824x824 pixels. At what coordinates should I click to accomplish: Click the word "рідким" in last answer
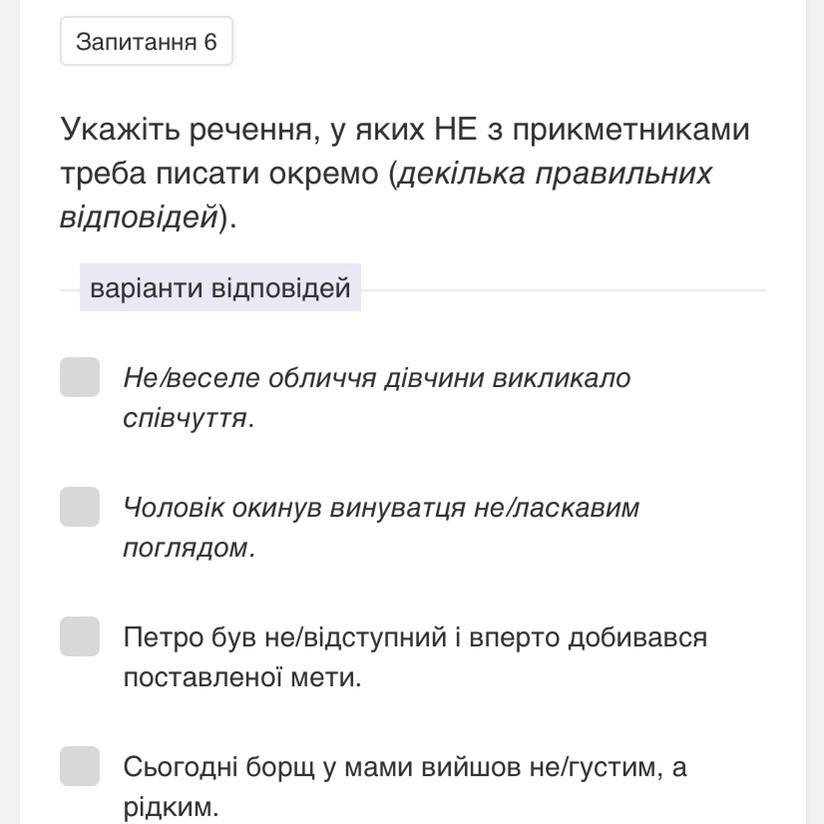[170, 807]
